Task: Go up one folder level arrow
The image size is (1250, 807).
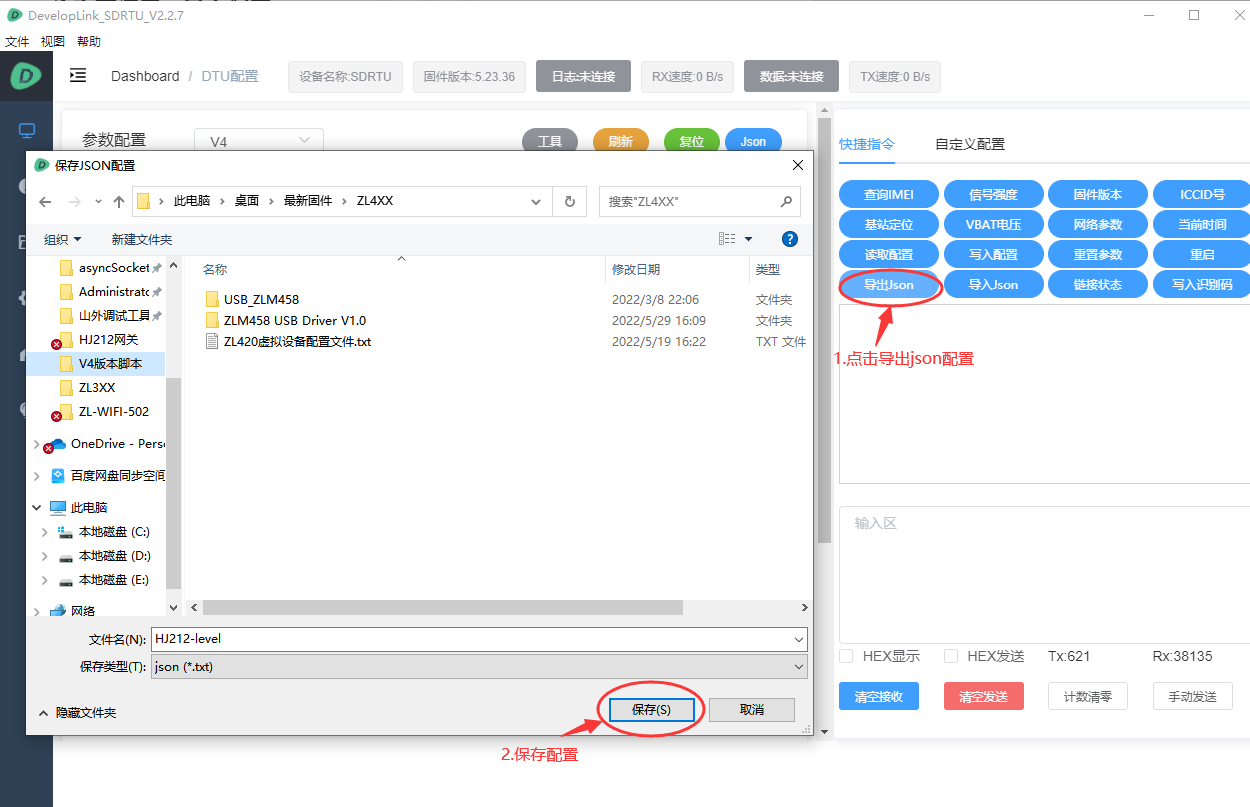Action: [x=119, y=201]
